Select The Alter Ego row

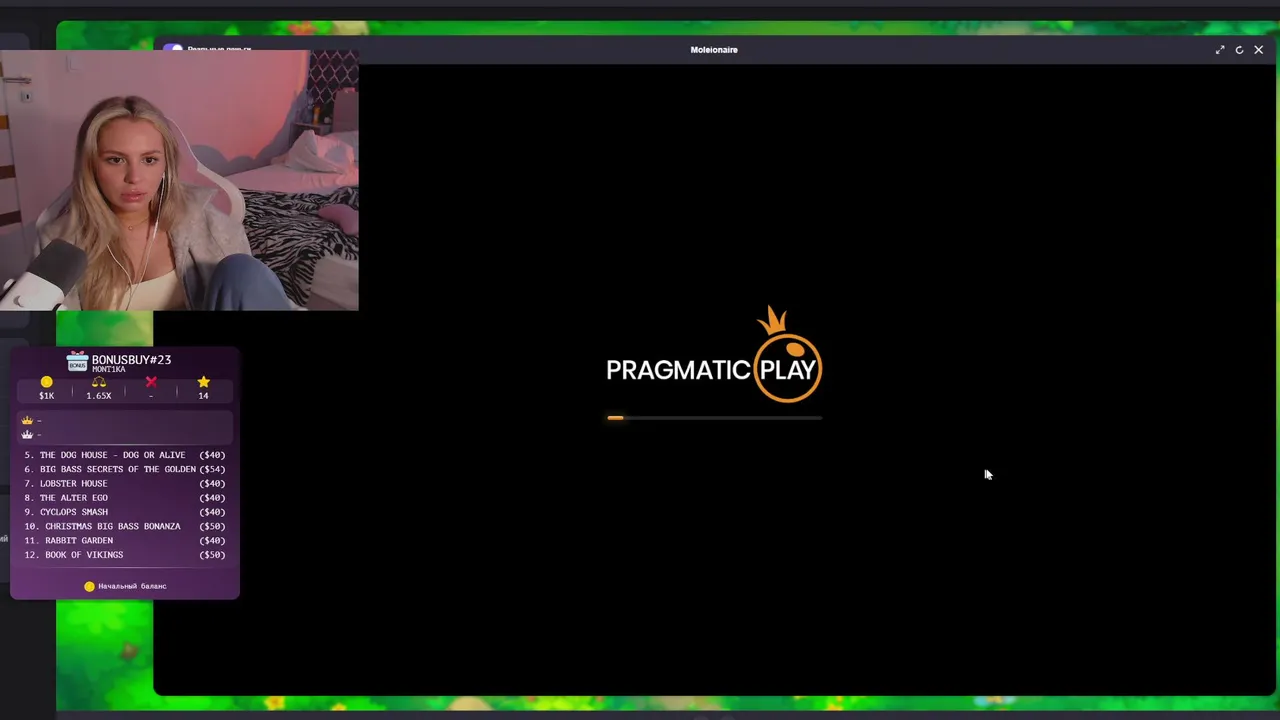click(125, 497)
